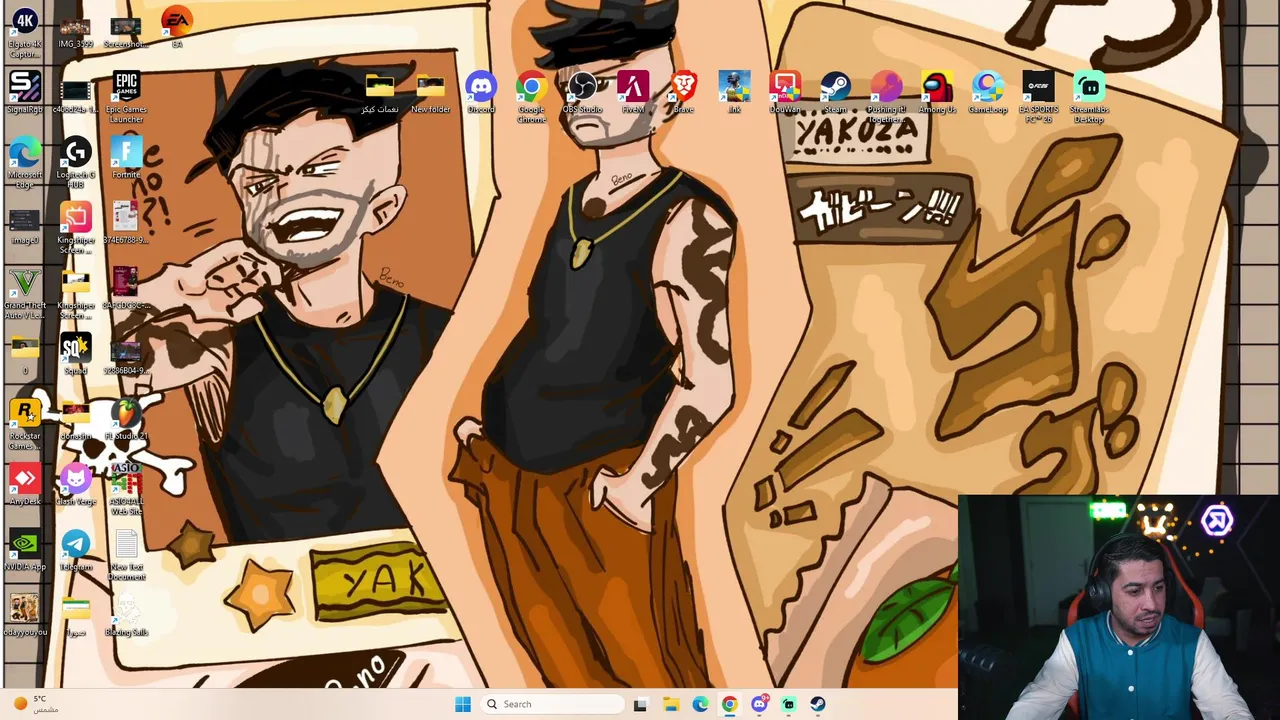Open the DouWan desktop shortcut
Viewport: 1280px width, 720px height.
point(785,93)
